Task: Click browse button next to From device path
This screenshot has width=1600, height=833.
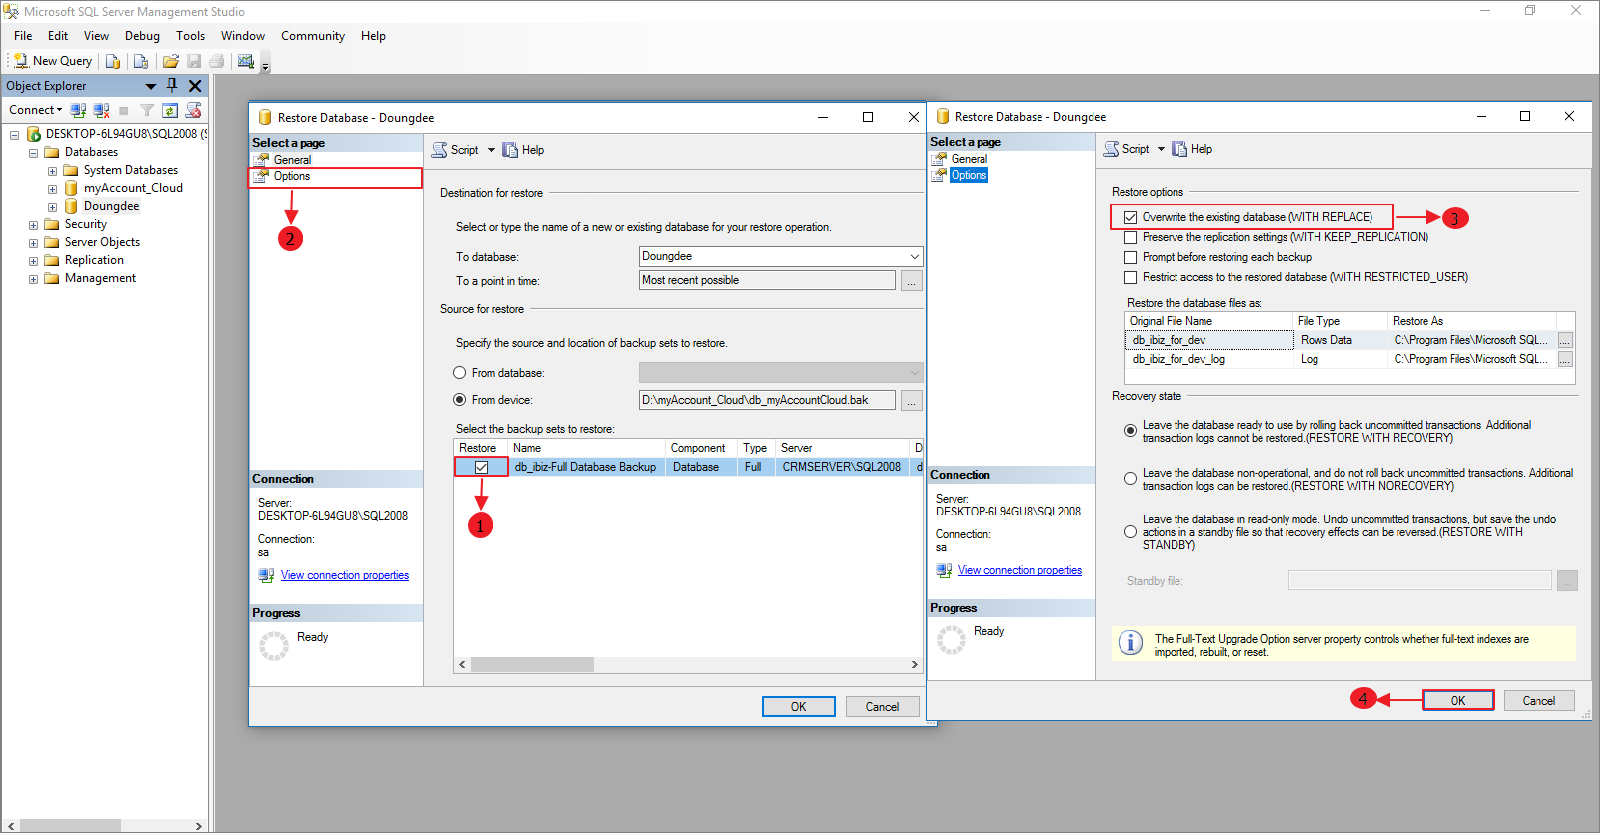Action: [911, 400]
